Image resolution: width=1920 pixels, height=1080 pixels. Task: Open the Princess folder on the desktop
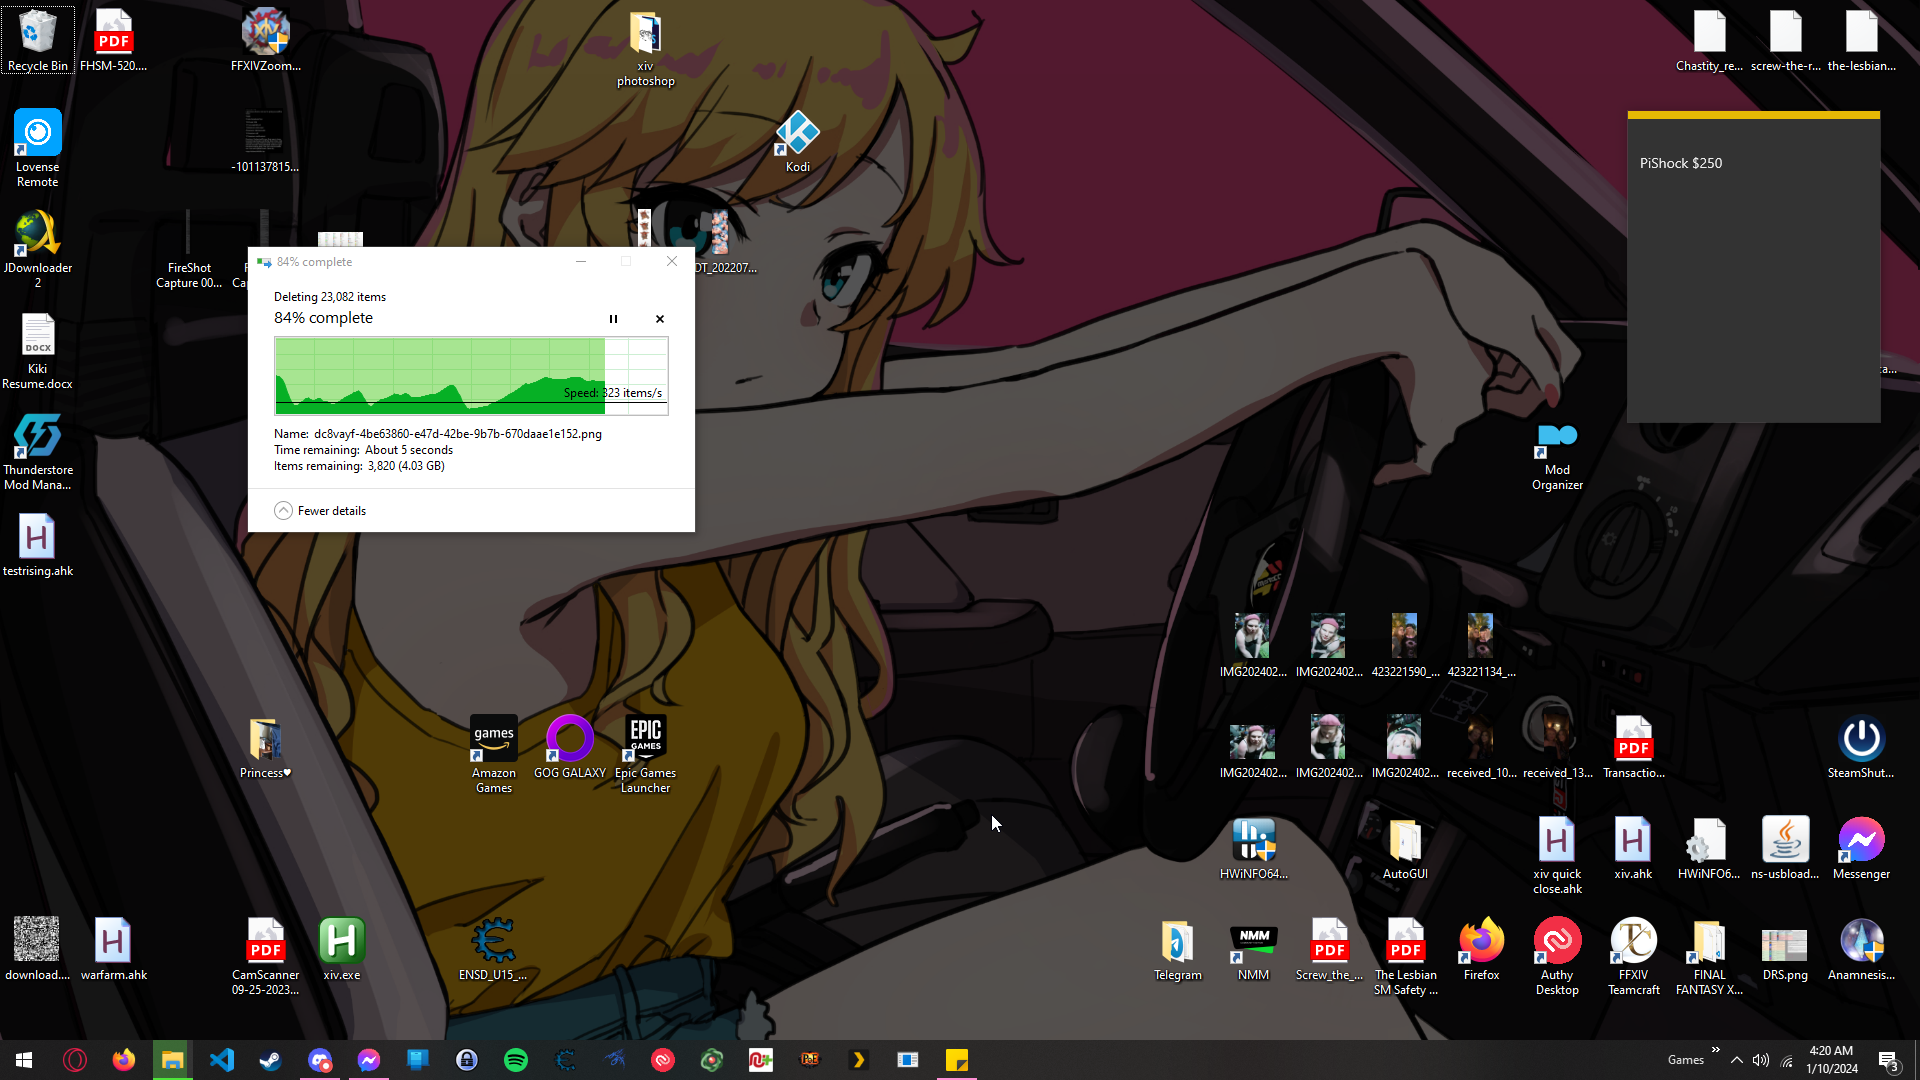(x=266, y=747)
